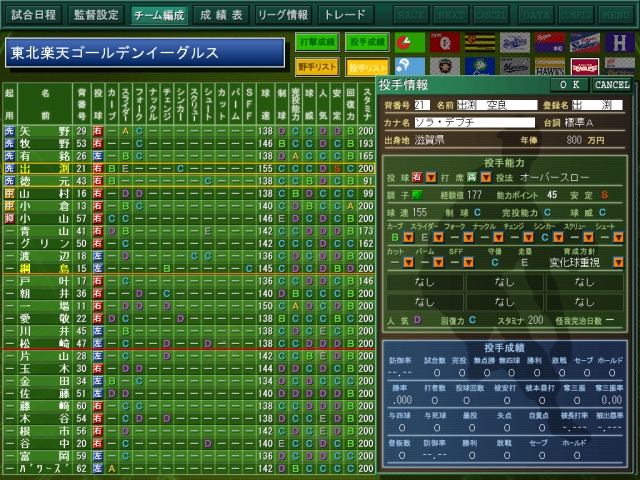Open the 投球 throwing hand dropdown
Screen dimensions: 640x480
tap(431, 177)
